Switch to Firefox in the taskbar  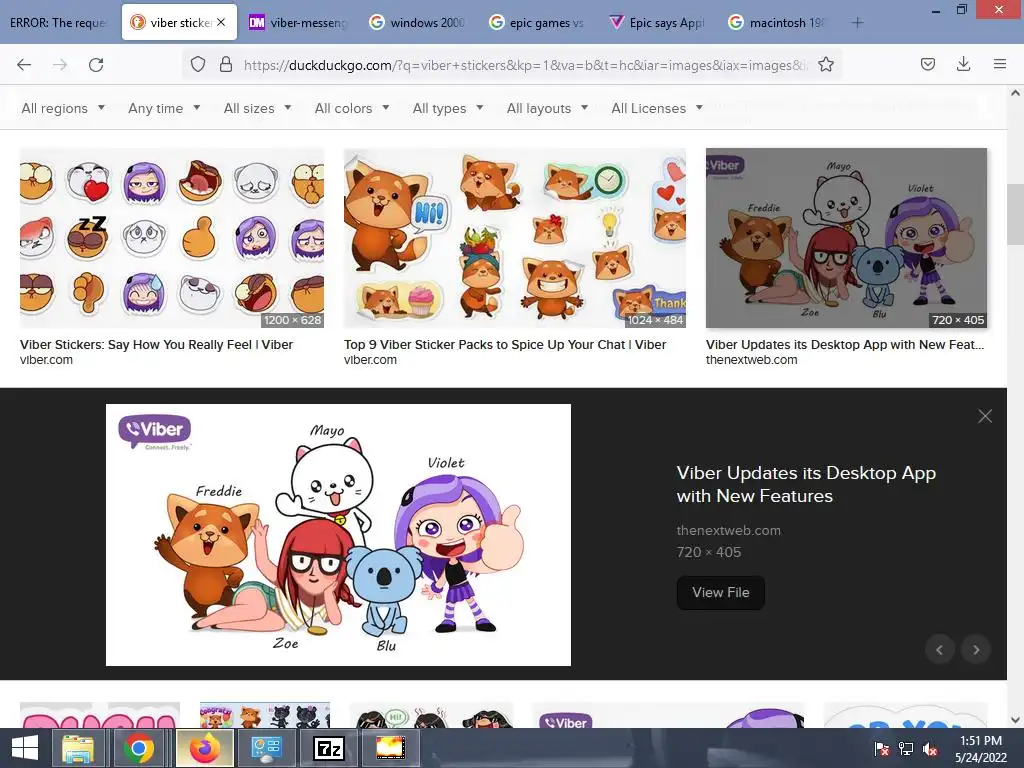[x=205, y=748]
